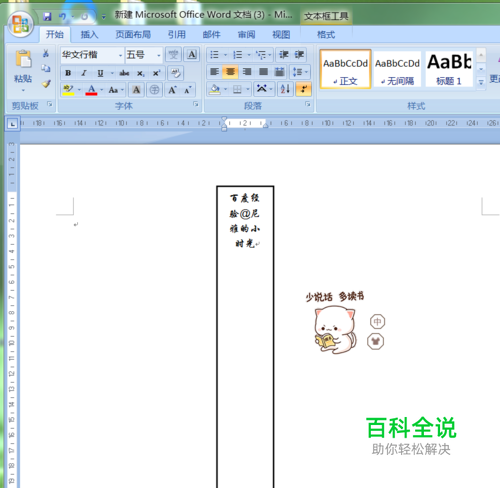Open the font color dropdown arrow
This screenshot has width=500, height=488.
click(x=102, y=90)
